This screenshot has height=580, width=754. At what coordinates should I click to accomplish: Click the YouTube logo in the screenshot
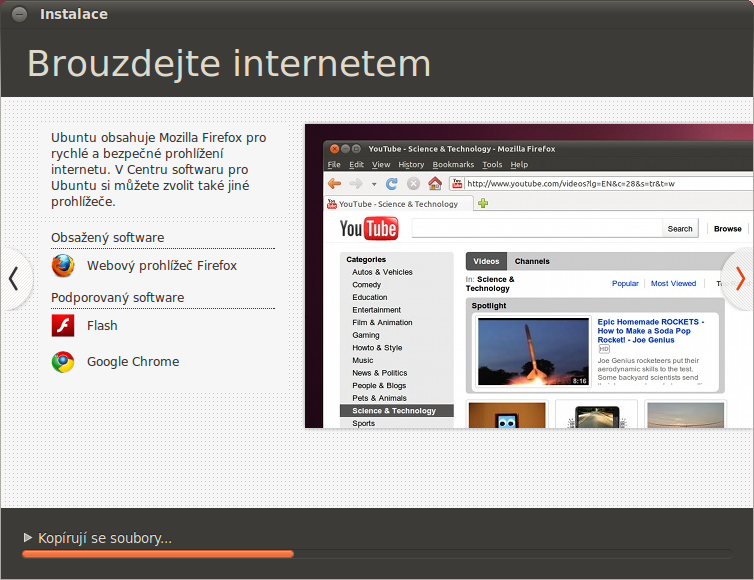369,228
